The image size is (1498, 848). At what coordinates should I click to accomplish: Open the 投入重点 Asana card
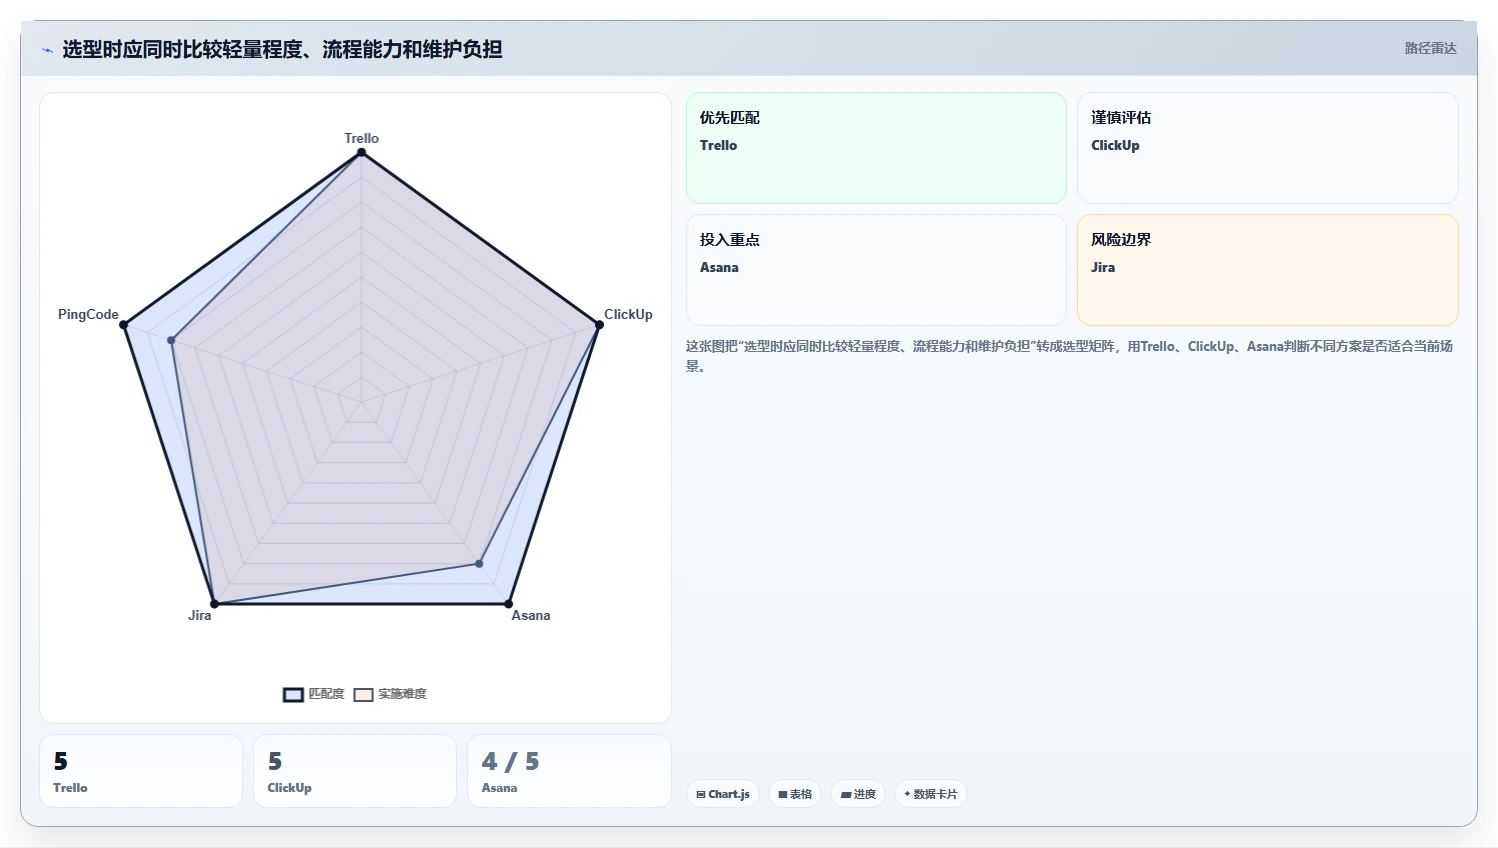pos(876,270)
